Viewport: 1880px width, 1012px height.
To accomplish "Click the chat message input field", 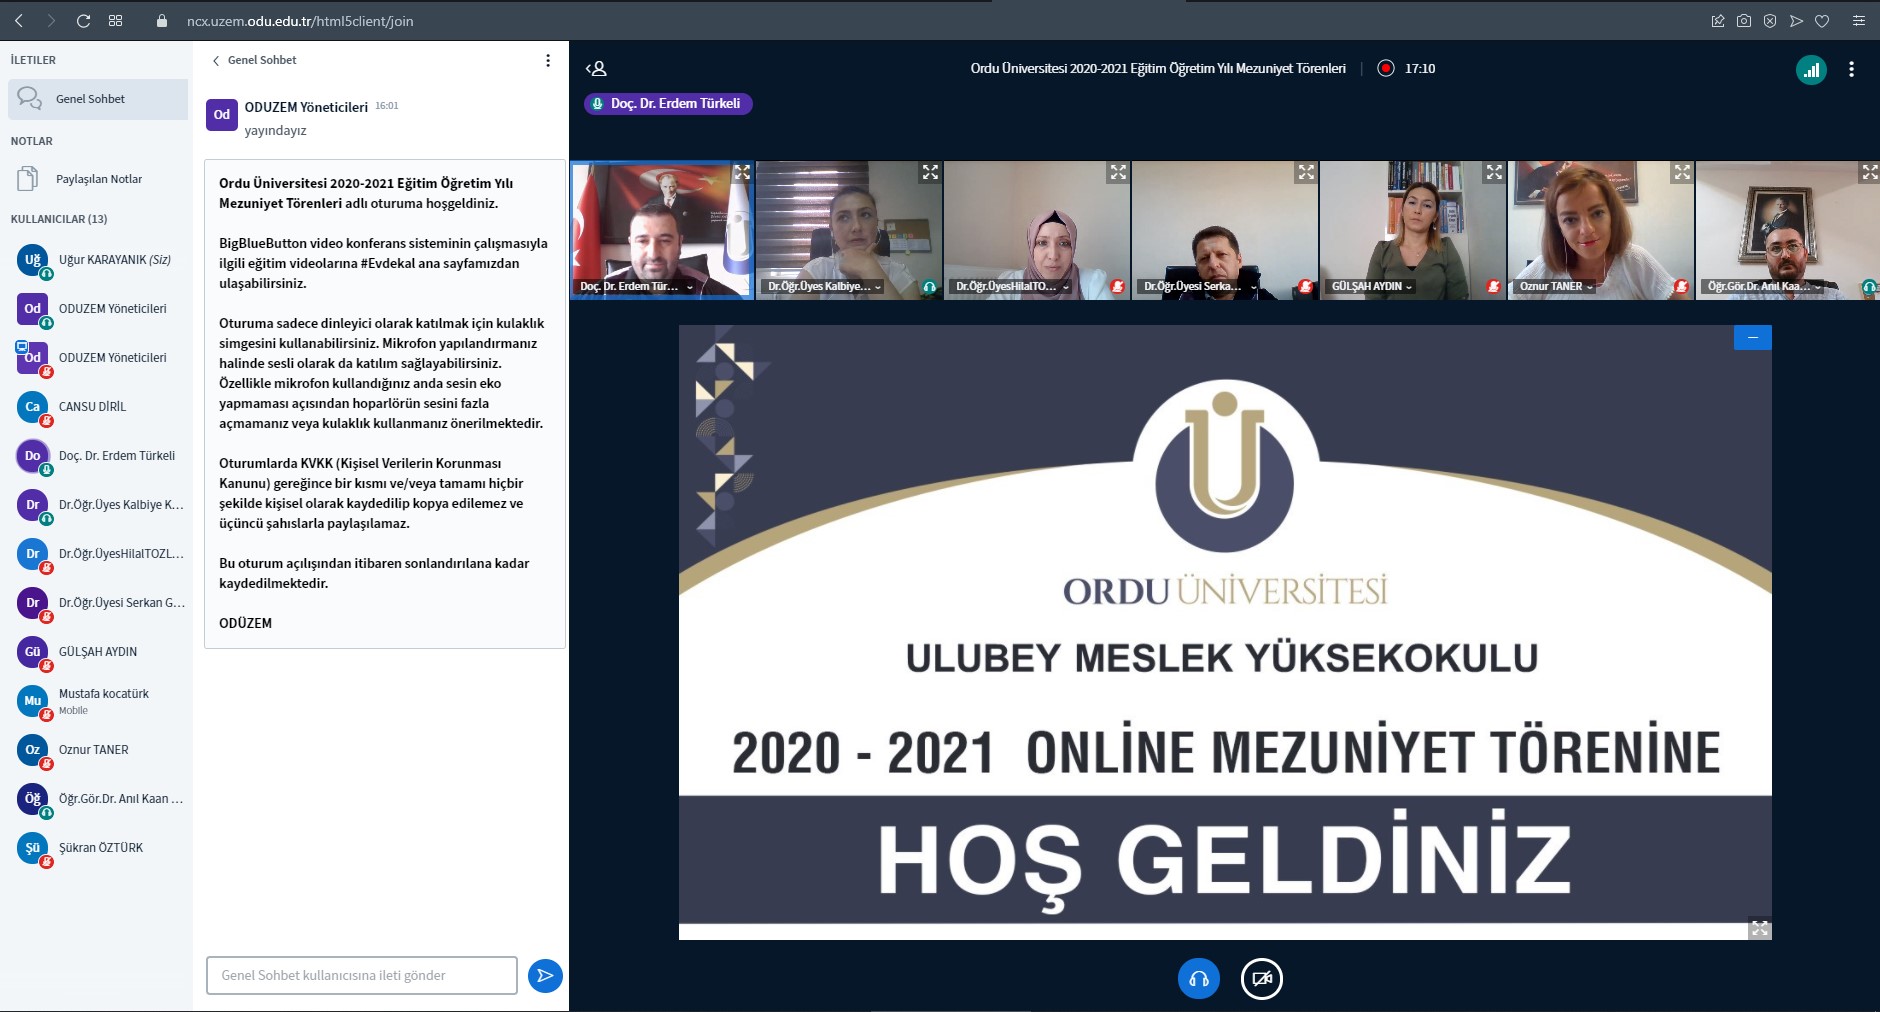I will 362,975.
